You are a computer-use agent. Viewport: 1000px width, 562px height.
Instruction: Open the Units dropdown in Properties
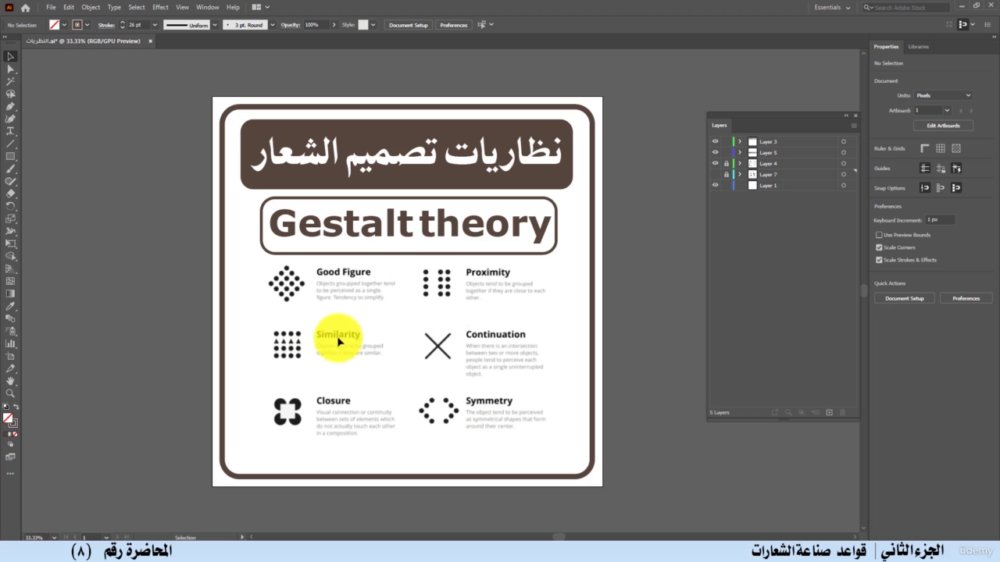point(943,96)
